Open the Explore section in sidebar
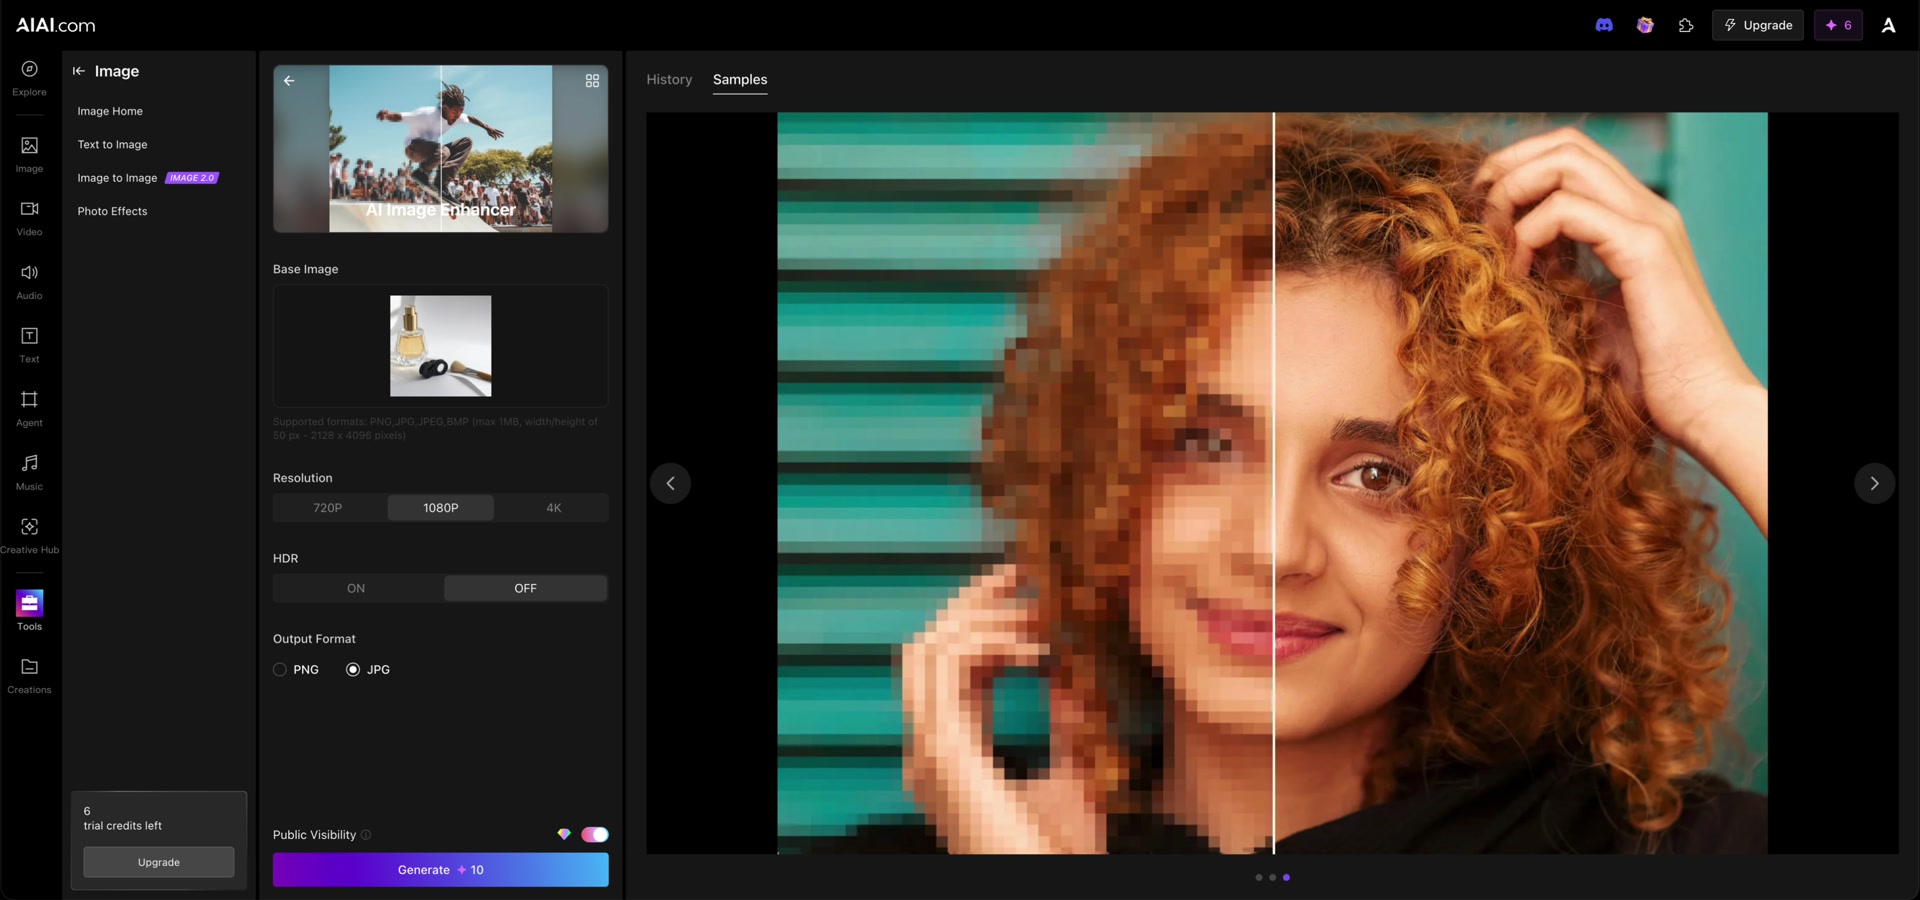This screenshot has width=1920, height=900. [x=29, y=78]
